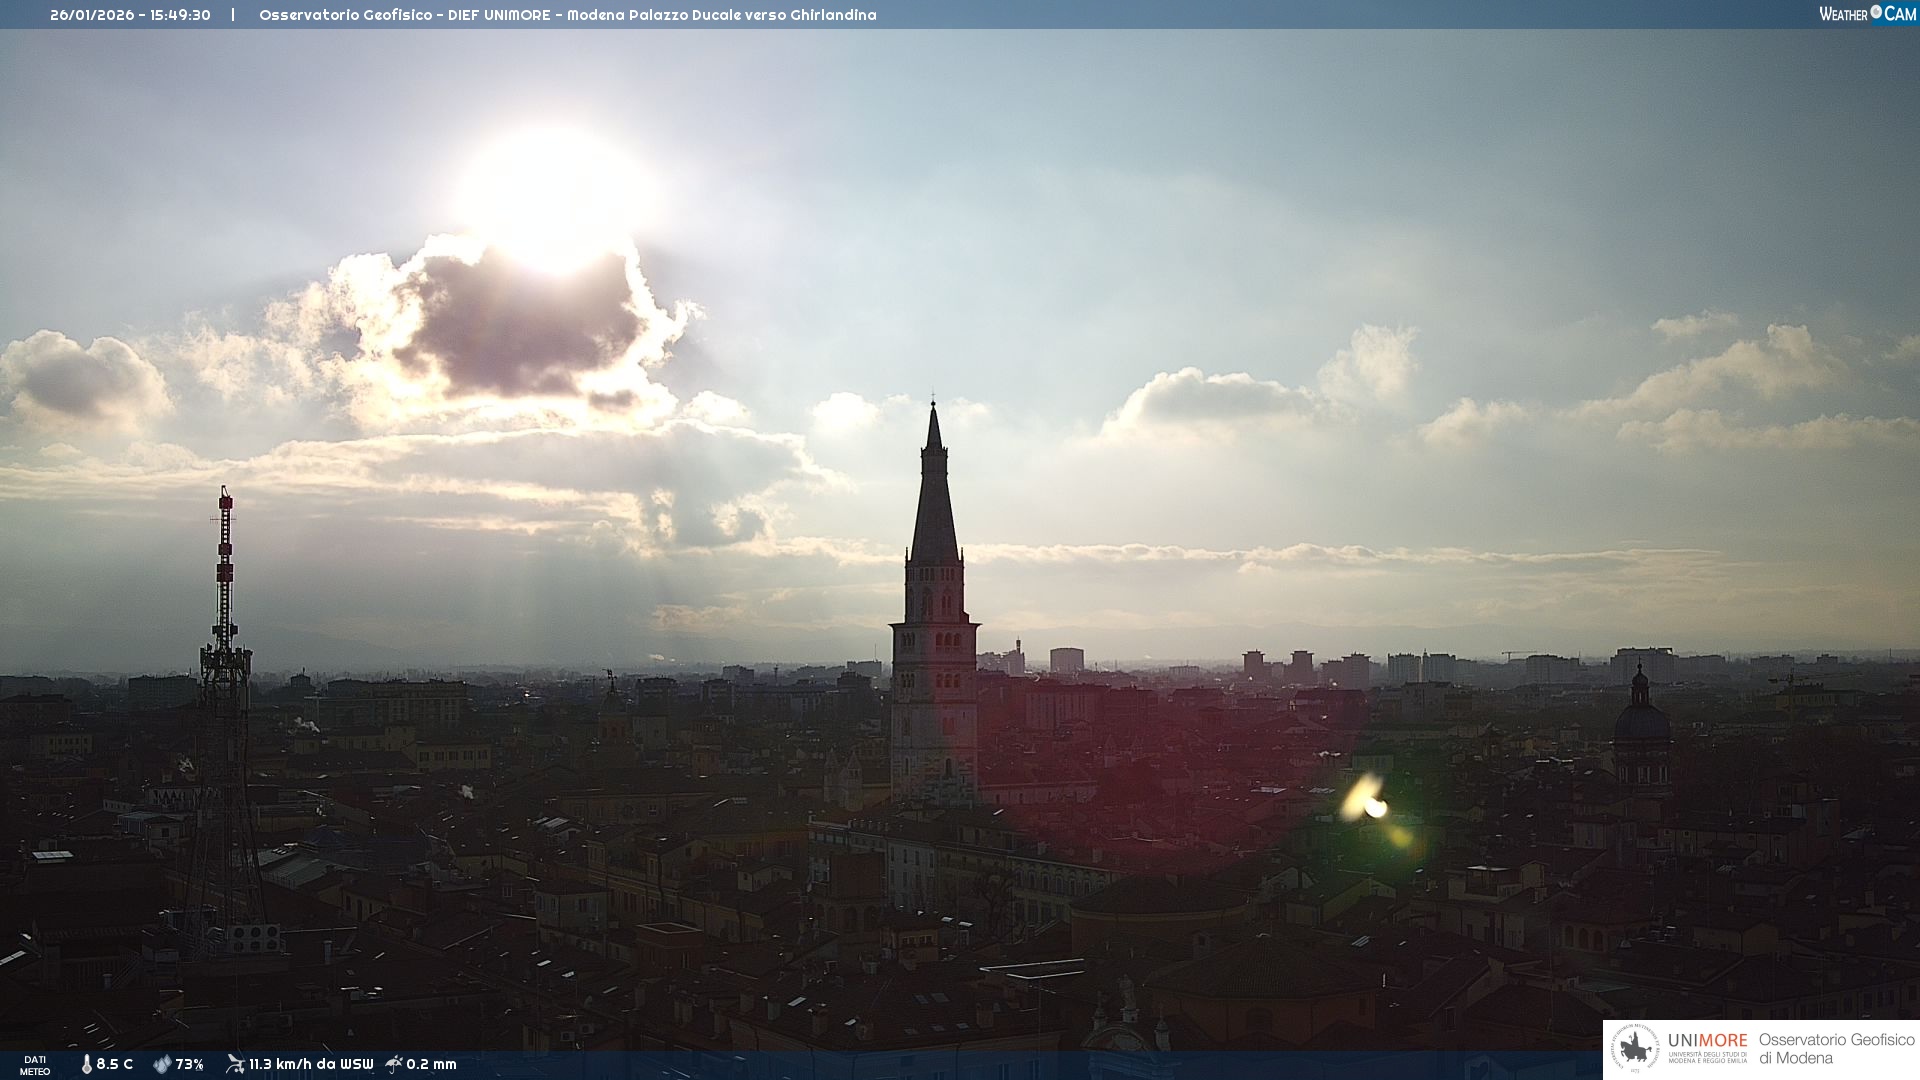Click the 8.5 C temperature reading
The height and width of the screenshot is (1080, 1920).
pyautogui.click(x=114, y=1064)
